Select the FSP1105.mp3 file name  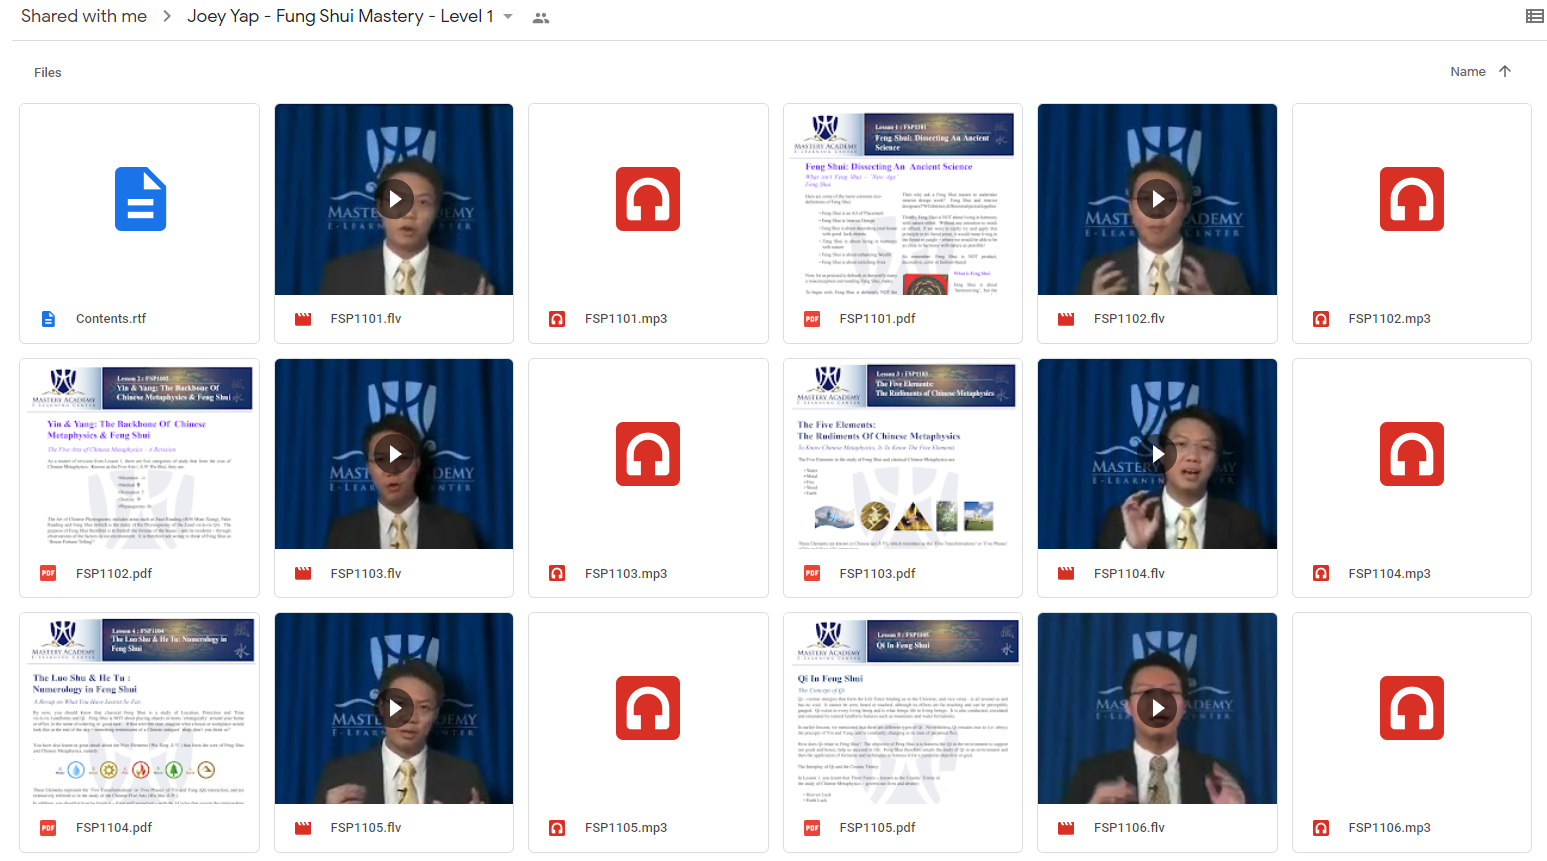tap(626, 828)
